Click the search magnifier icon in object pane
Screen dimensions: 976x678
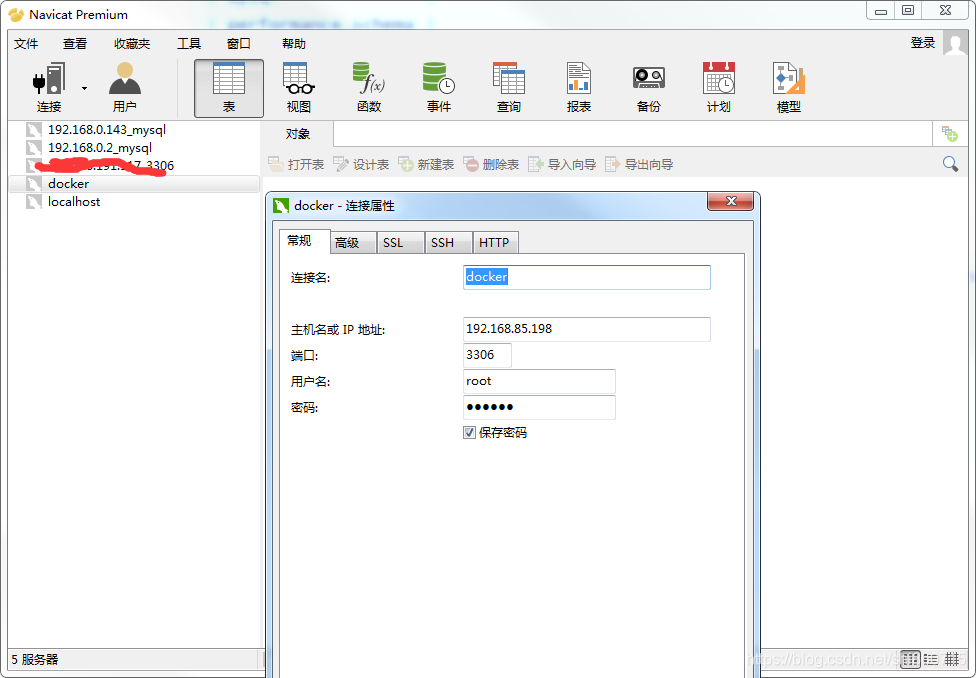(x=950, y=164)
